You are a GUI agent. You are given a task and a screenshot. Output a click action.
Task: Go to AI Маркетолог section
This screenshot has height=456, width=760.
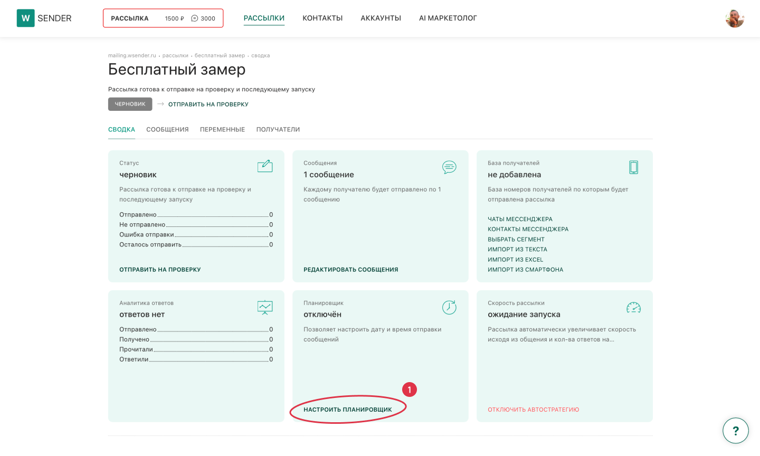click(448, 18)
